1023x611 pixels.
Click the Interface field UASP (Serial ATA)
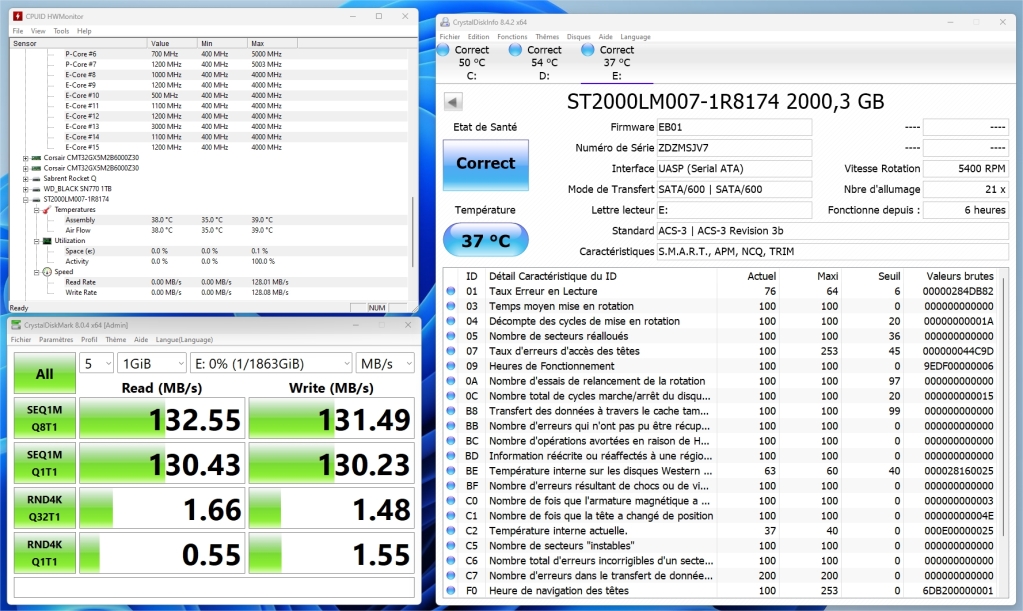click(x=734, y=168)
